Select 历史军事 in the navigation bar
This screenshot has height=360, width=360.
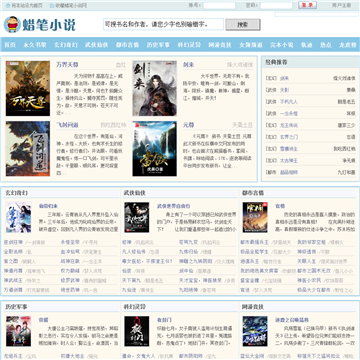[x=158, y=45]
